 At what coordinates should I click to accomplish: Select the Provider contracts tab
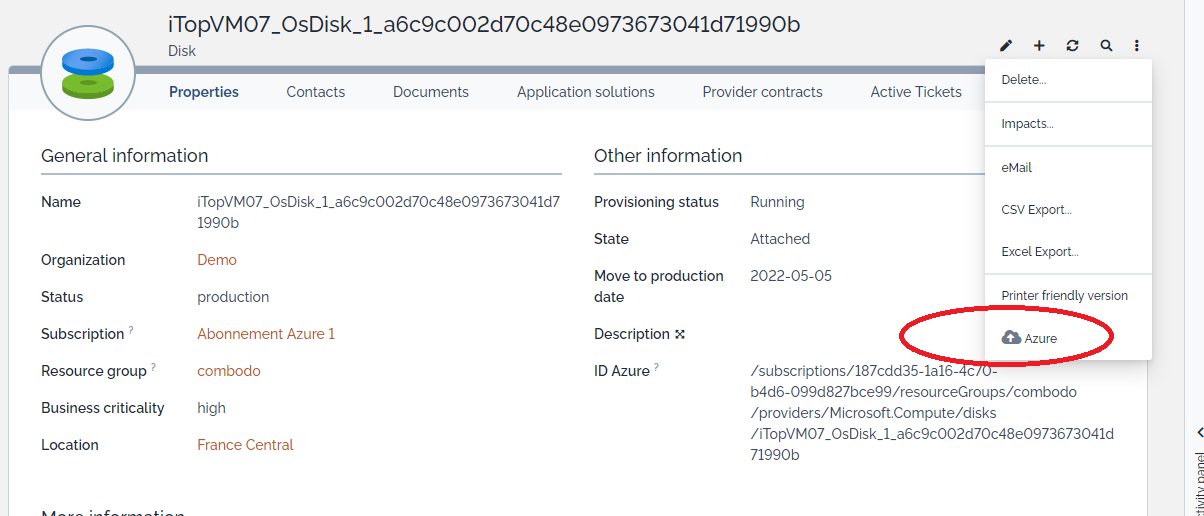(x=762, y=92)
